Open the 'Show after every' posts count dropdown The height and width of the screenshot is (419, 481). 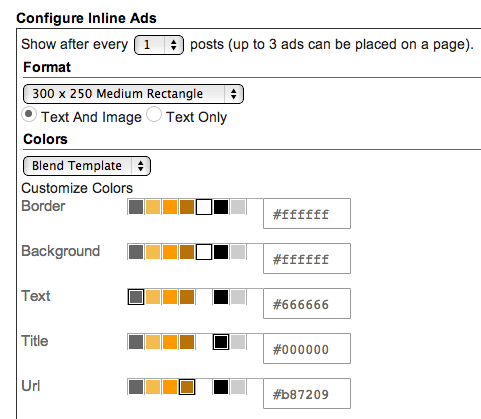click(159, 45)
